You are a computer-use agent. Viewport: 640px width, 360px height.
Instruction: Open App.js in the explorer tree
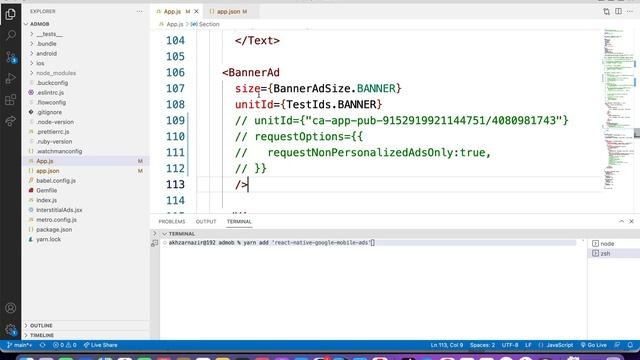(x=44, y=161)
